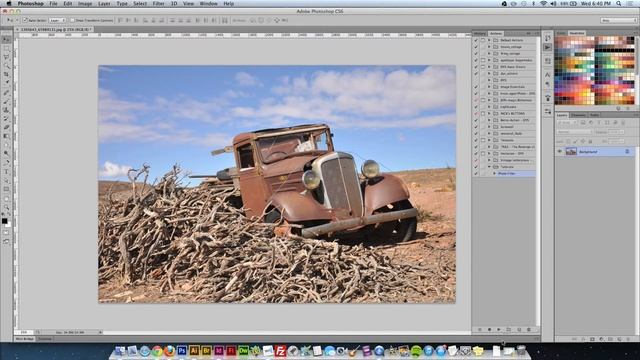Viewport: 640px width, 360px height.
Task: Open layer filter Kind dropdown
Action: [567, 122]
